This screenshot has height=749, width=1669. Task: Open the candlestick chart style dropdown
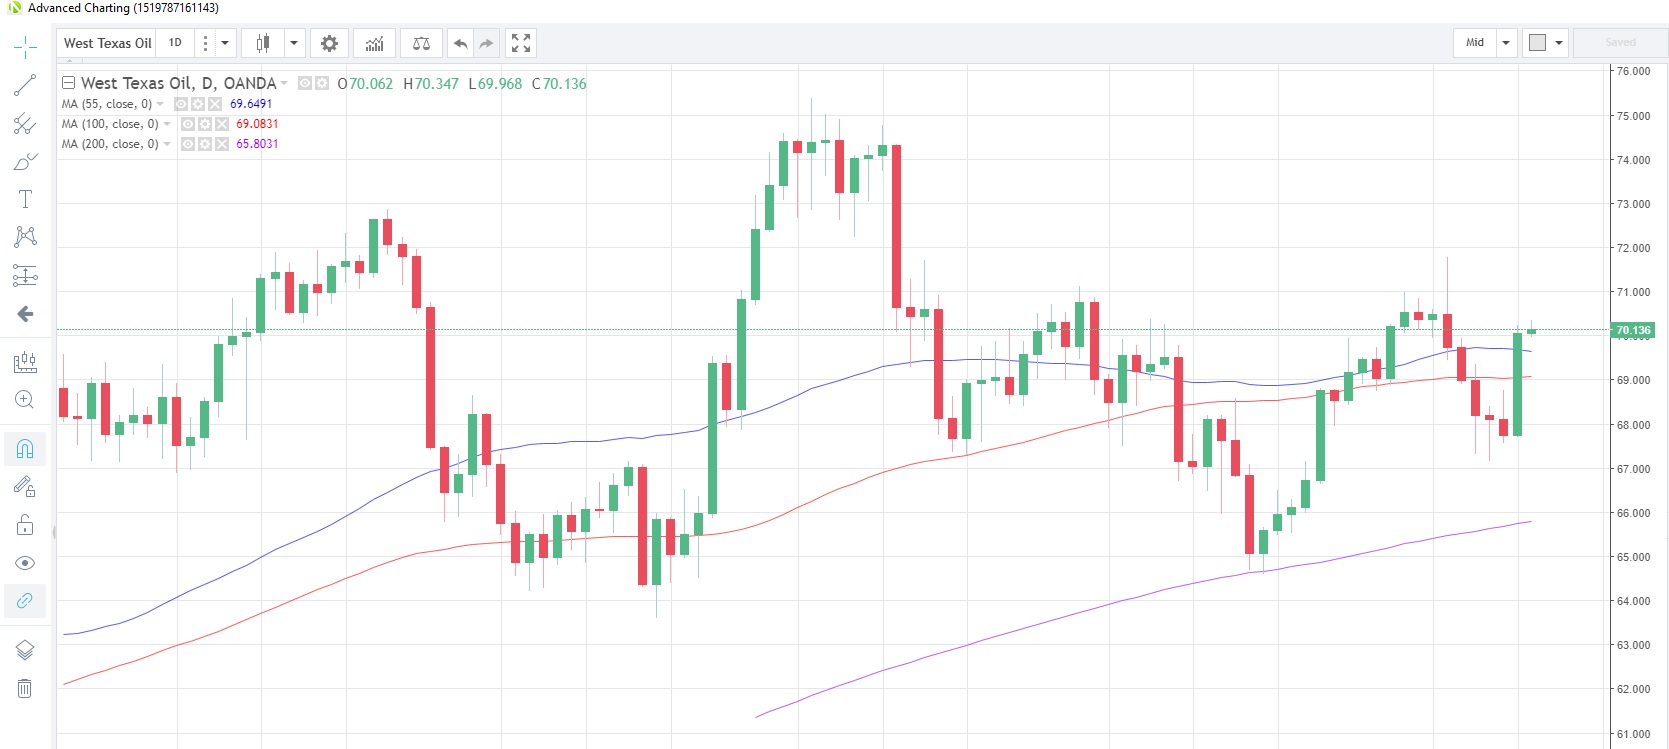(294, 43)
